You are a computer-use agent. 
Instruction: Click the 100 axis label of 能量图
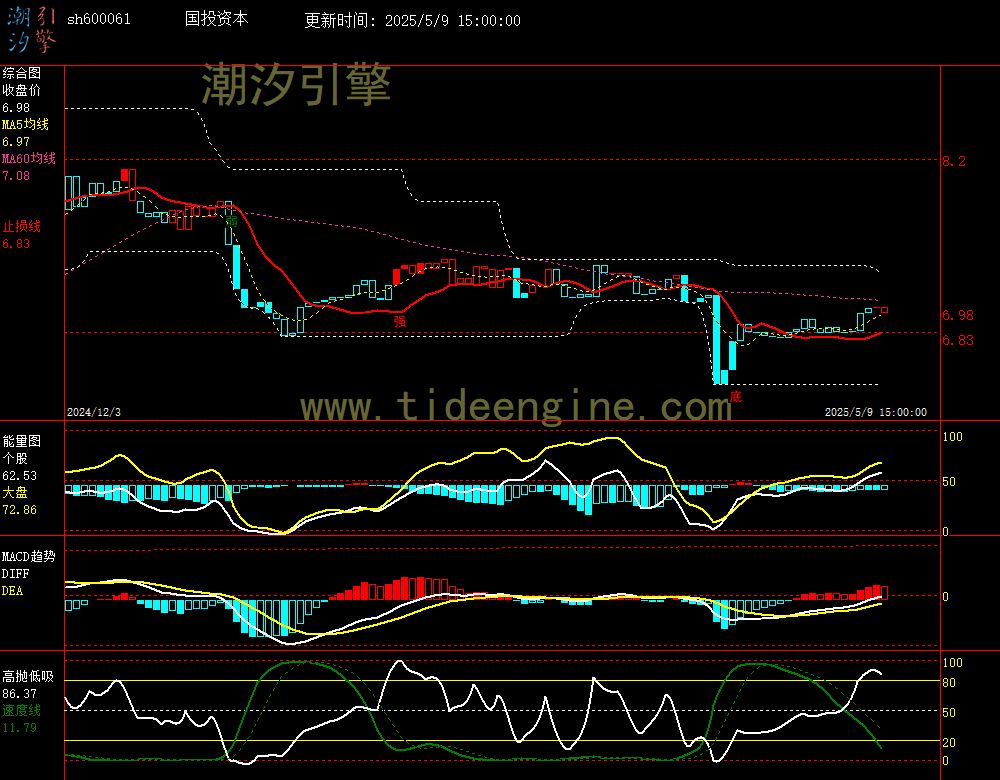click(952, 437)
